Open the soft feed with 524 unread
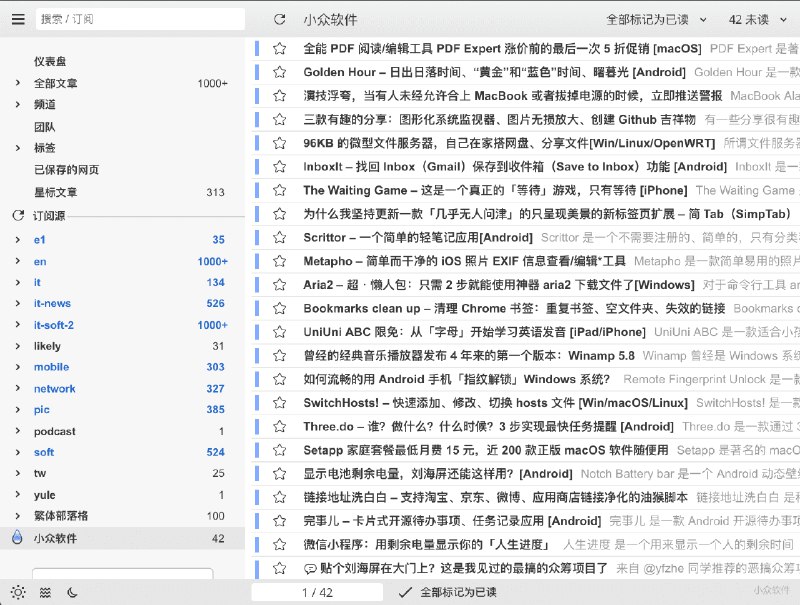 pos(42,451)
